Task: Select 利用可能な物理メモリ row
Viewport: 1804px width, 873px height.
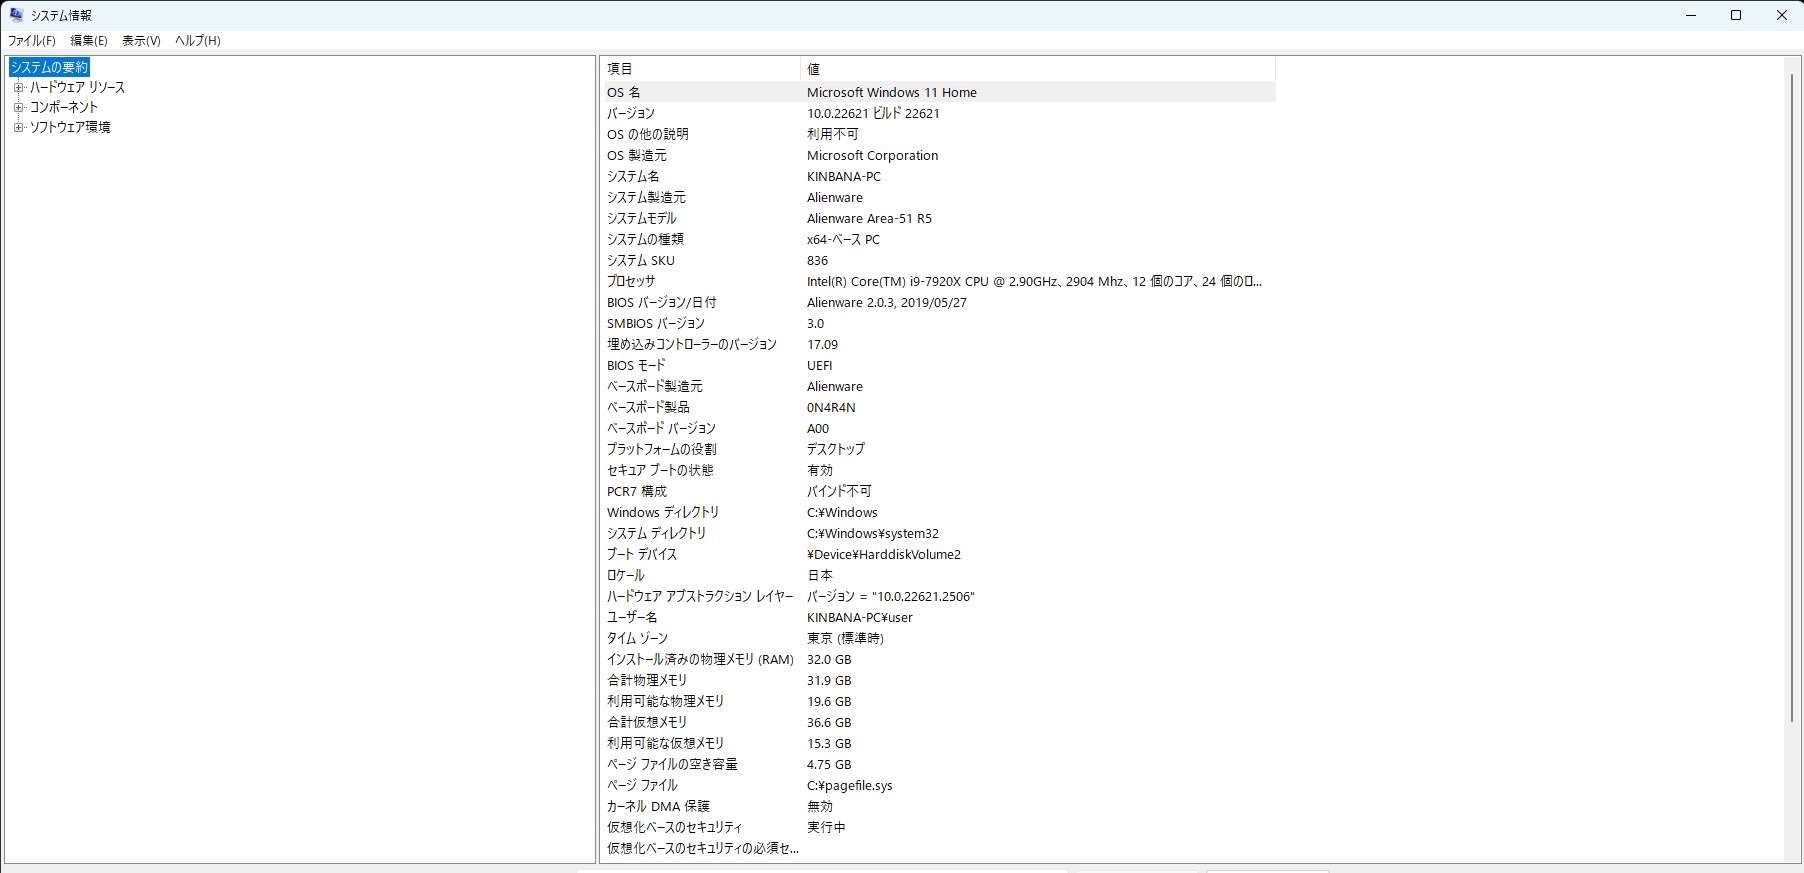Action: (x=938, y=701)
